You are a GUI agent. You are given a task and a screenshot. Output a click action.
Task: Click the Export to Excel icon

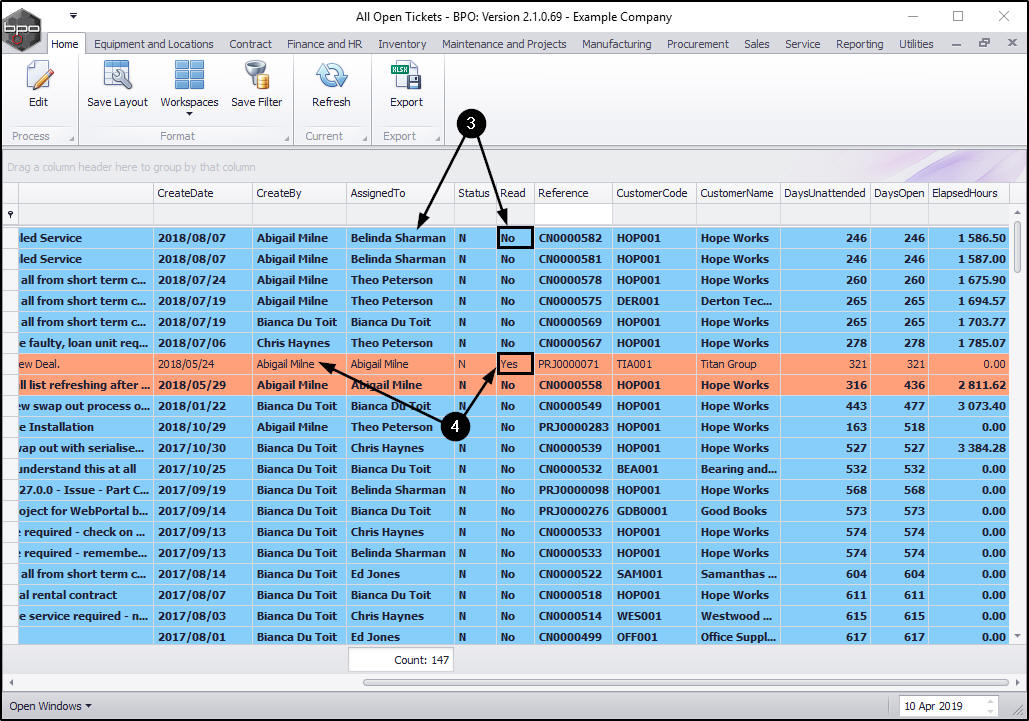406,78
